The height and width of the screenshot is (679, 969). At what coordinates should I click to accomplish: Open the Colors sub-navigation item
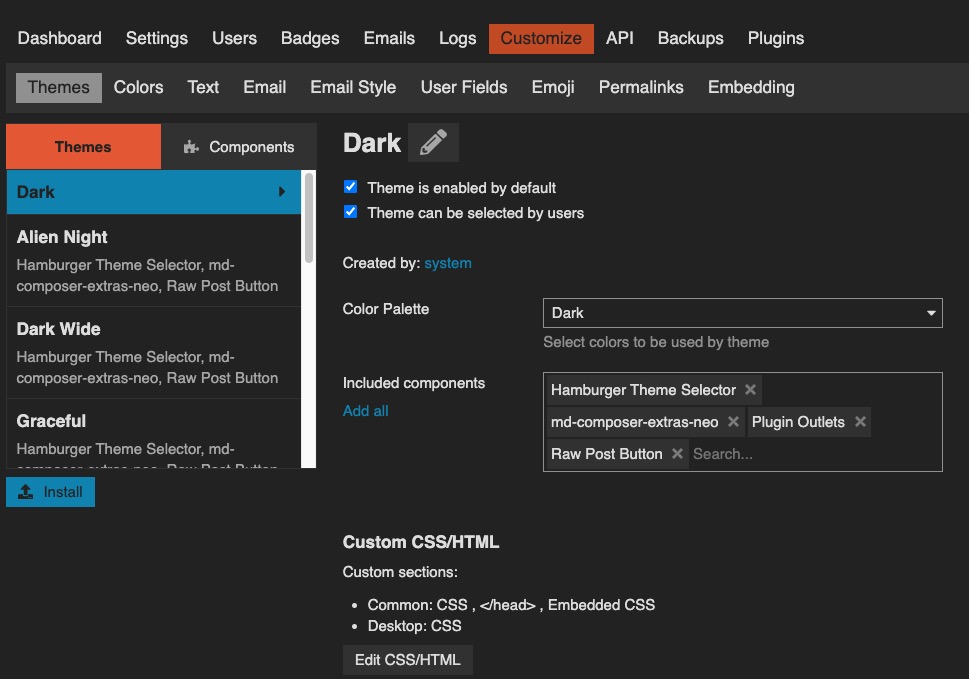138,88
